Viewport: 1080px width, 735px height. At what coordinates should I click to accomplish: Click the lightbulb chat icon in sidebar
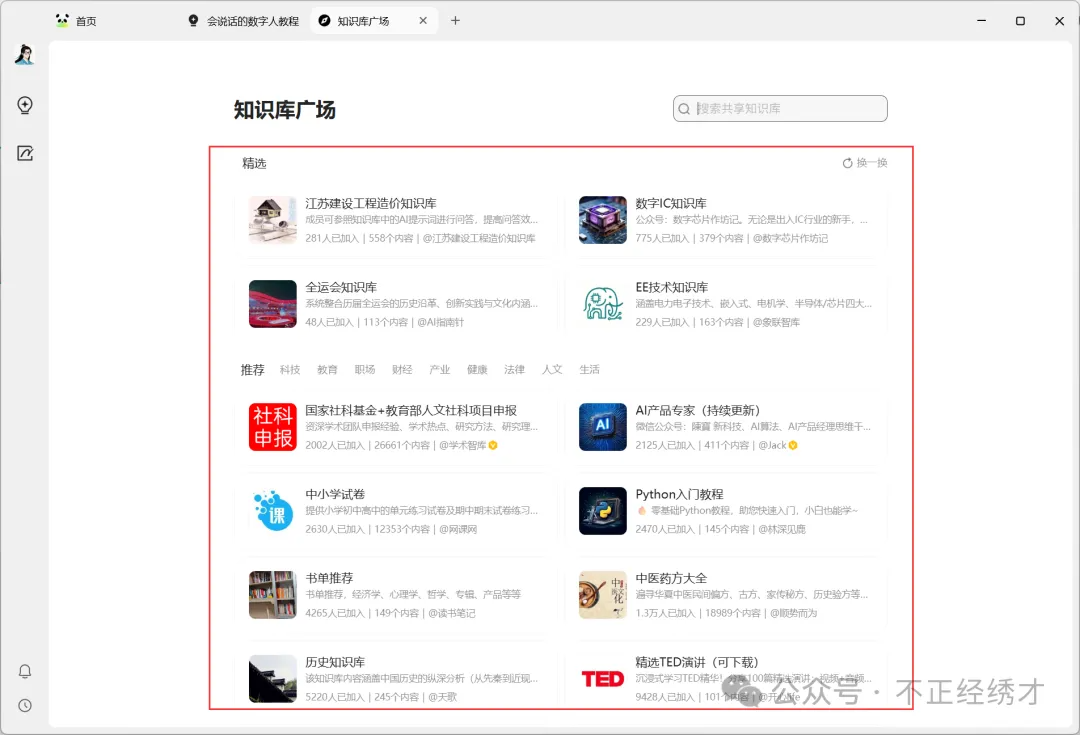click(x=25, y=105)
